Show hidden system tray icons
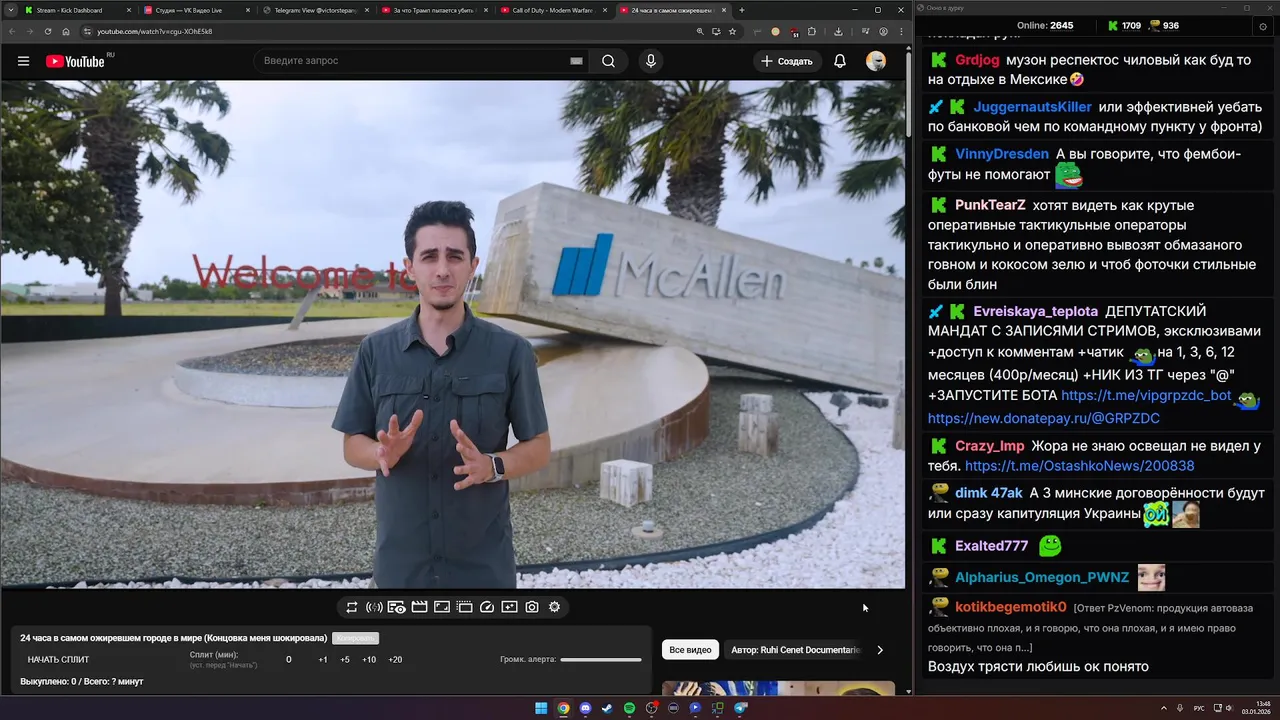 pos(1163,708)
